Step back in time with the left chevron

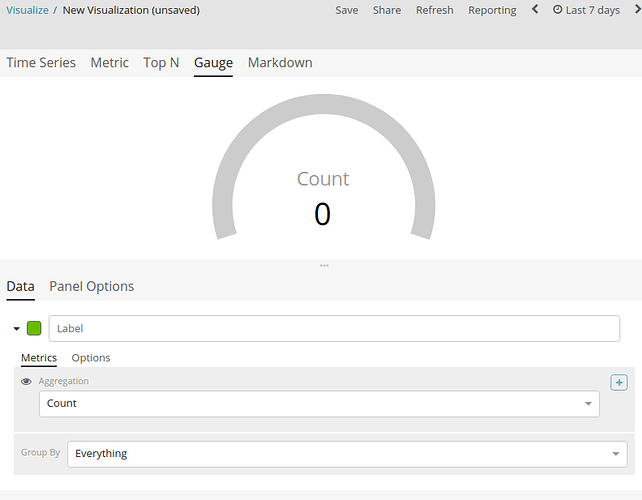coord(535,9)
